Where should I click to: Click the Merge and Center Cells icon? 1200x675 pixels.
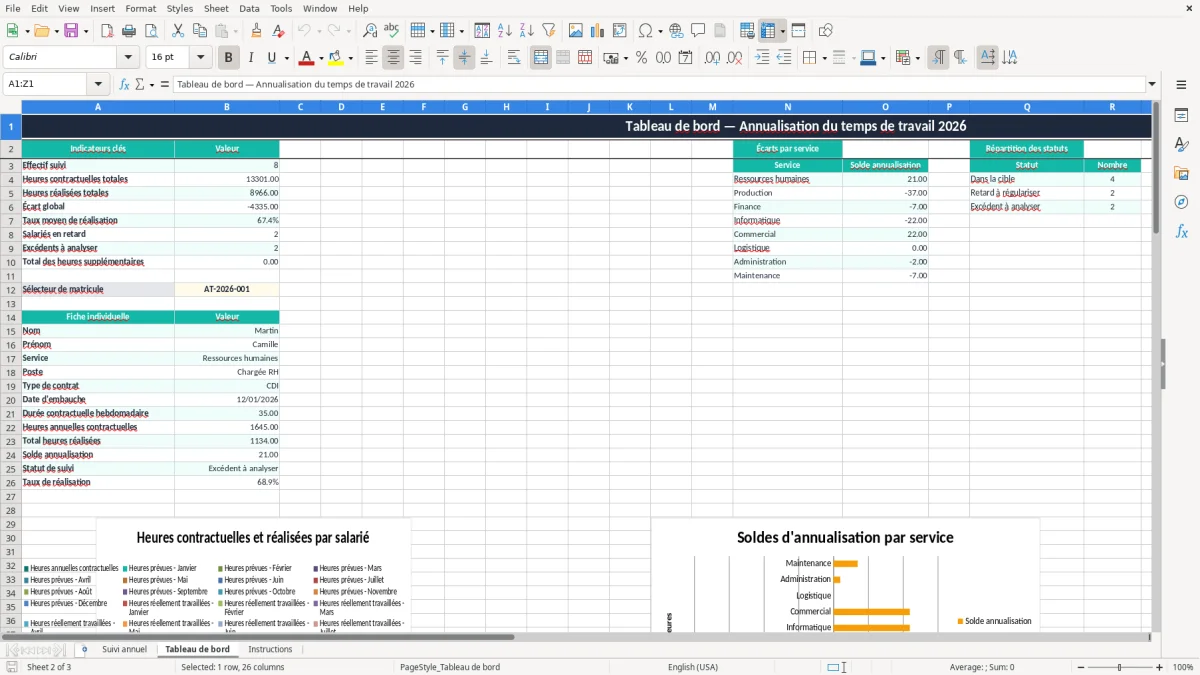point(541,58)
